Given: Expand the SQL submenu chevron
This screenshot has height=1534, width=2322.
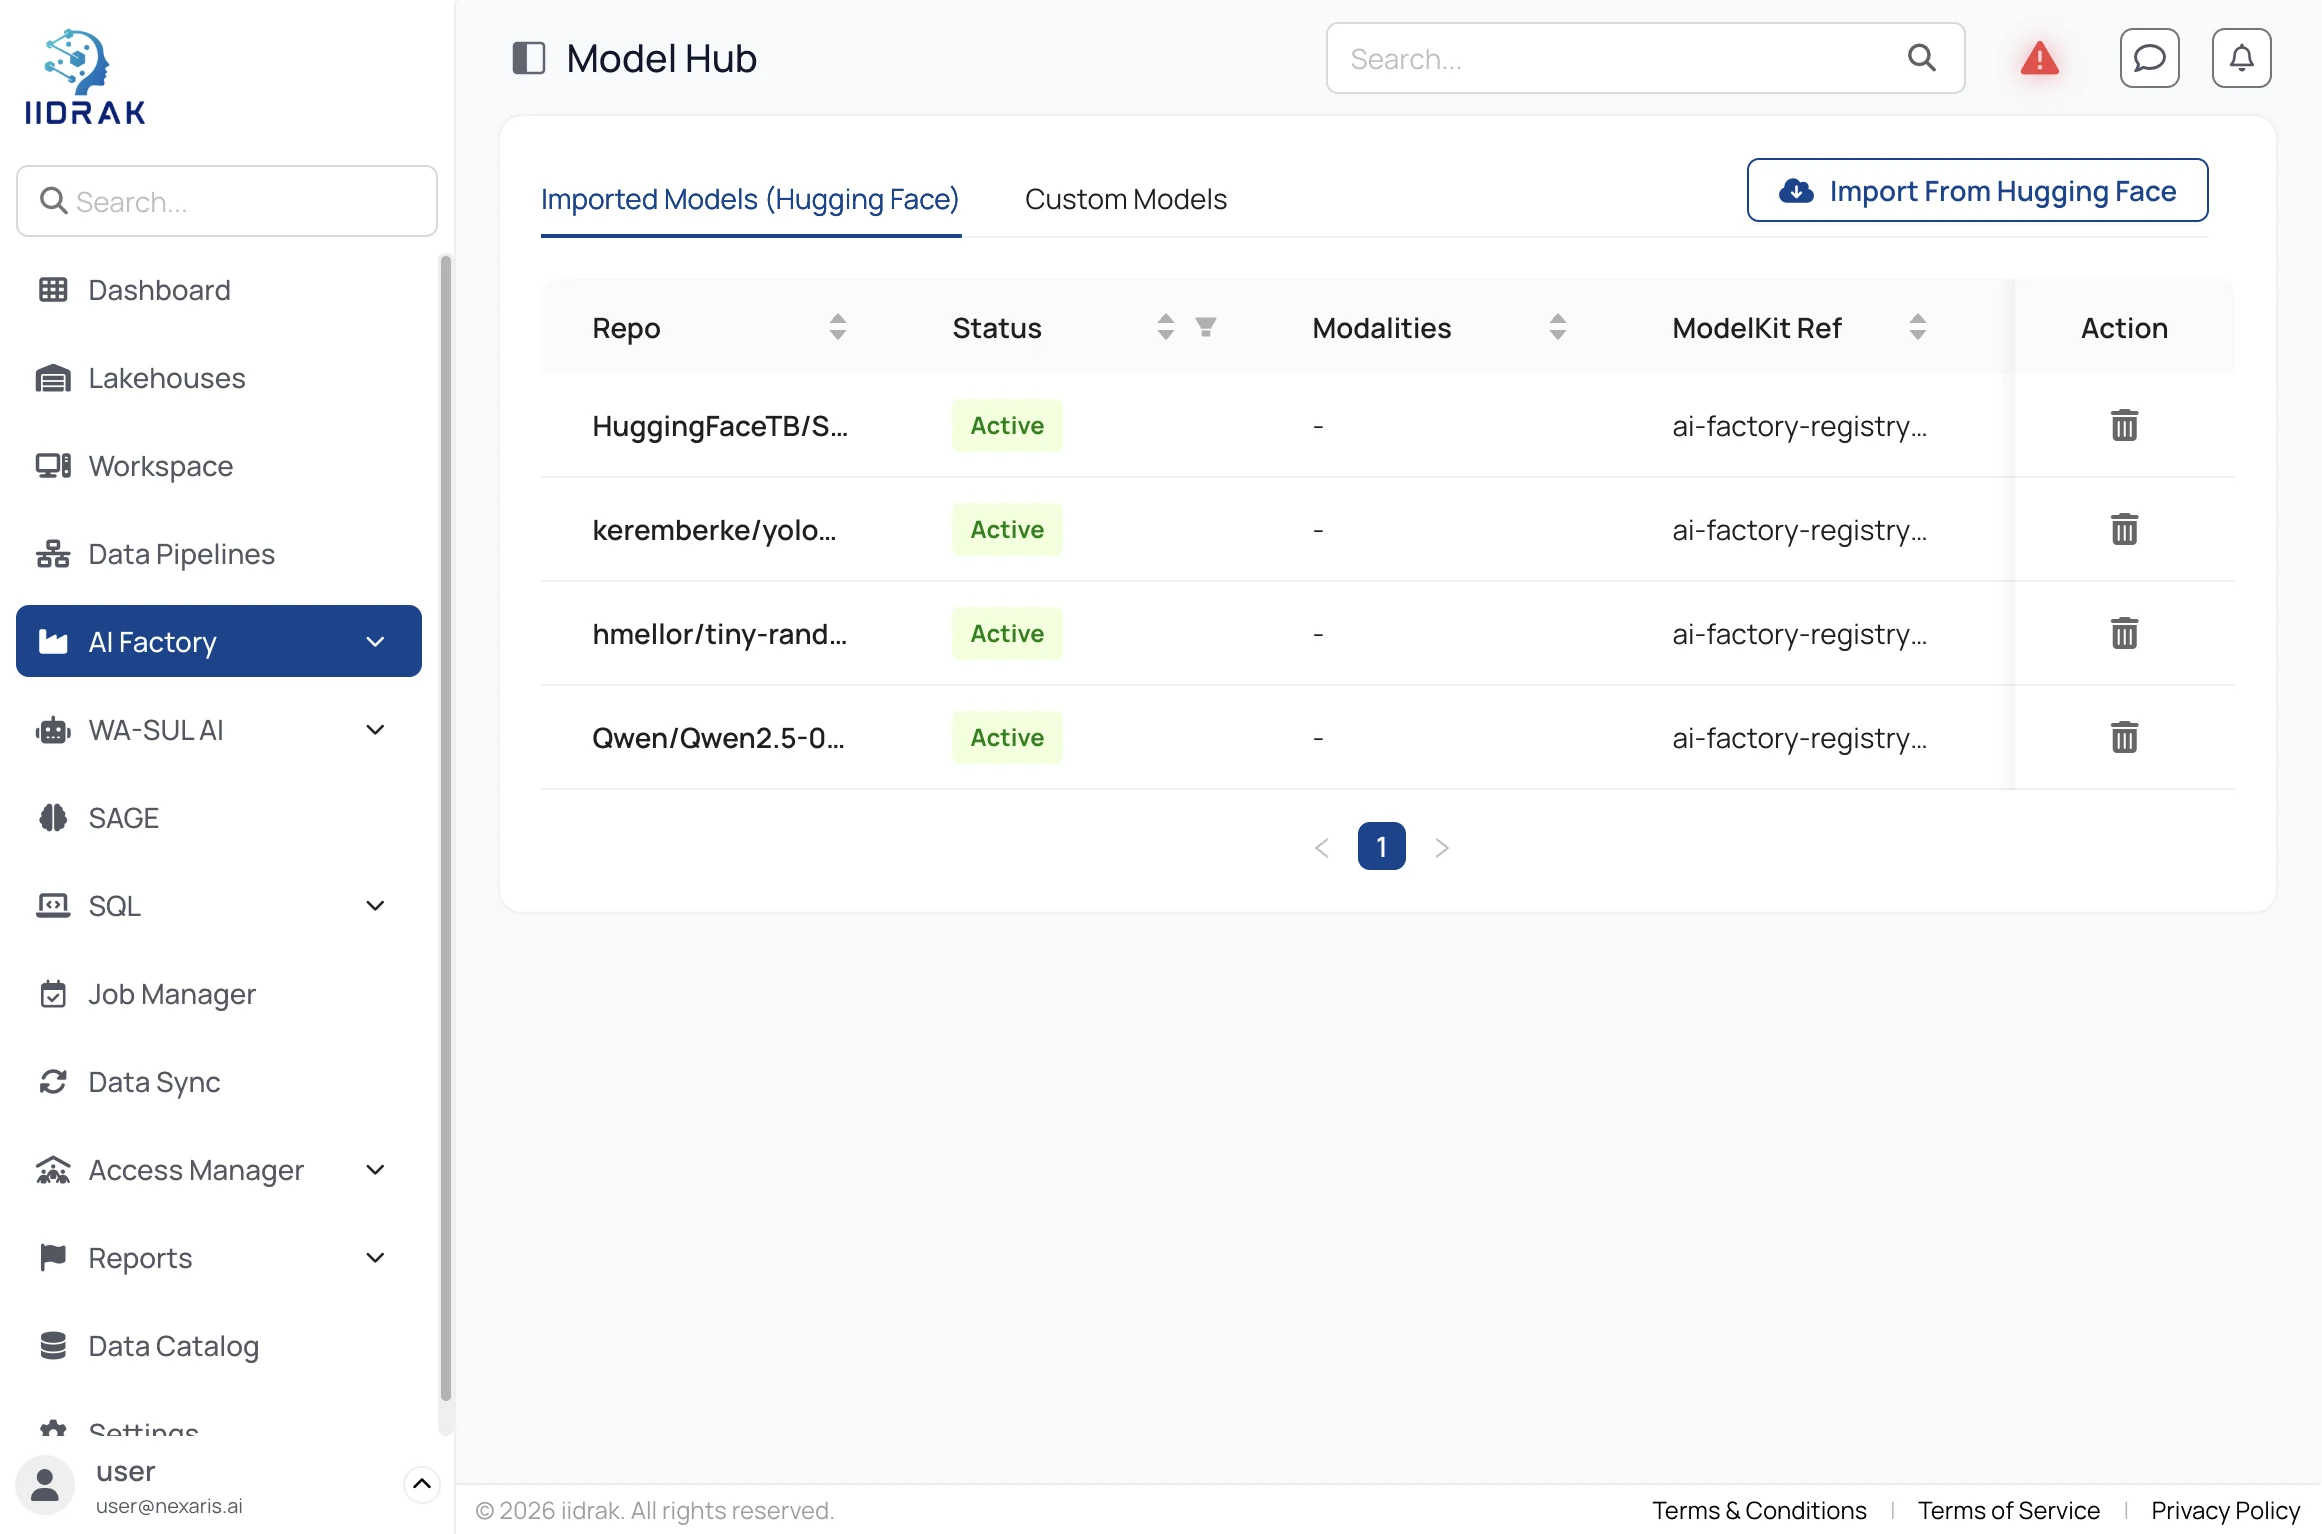Looking at the screenshot, I should point(375,906).
